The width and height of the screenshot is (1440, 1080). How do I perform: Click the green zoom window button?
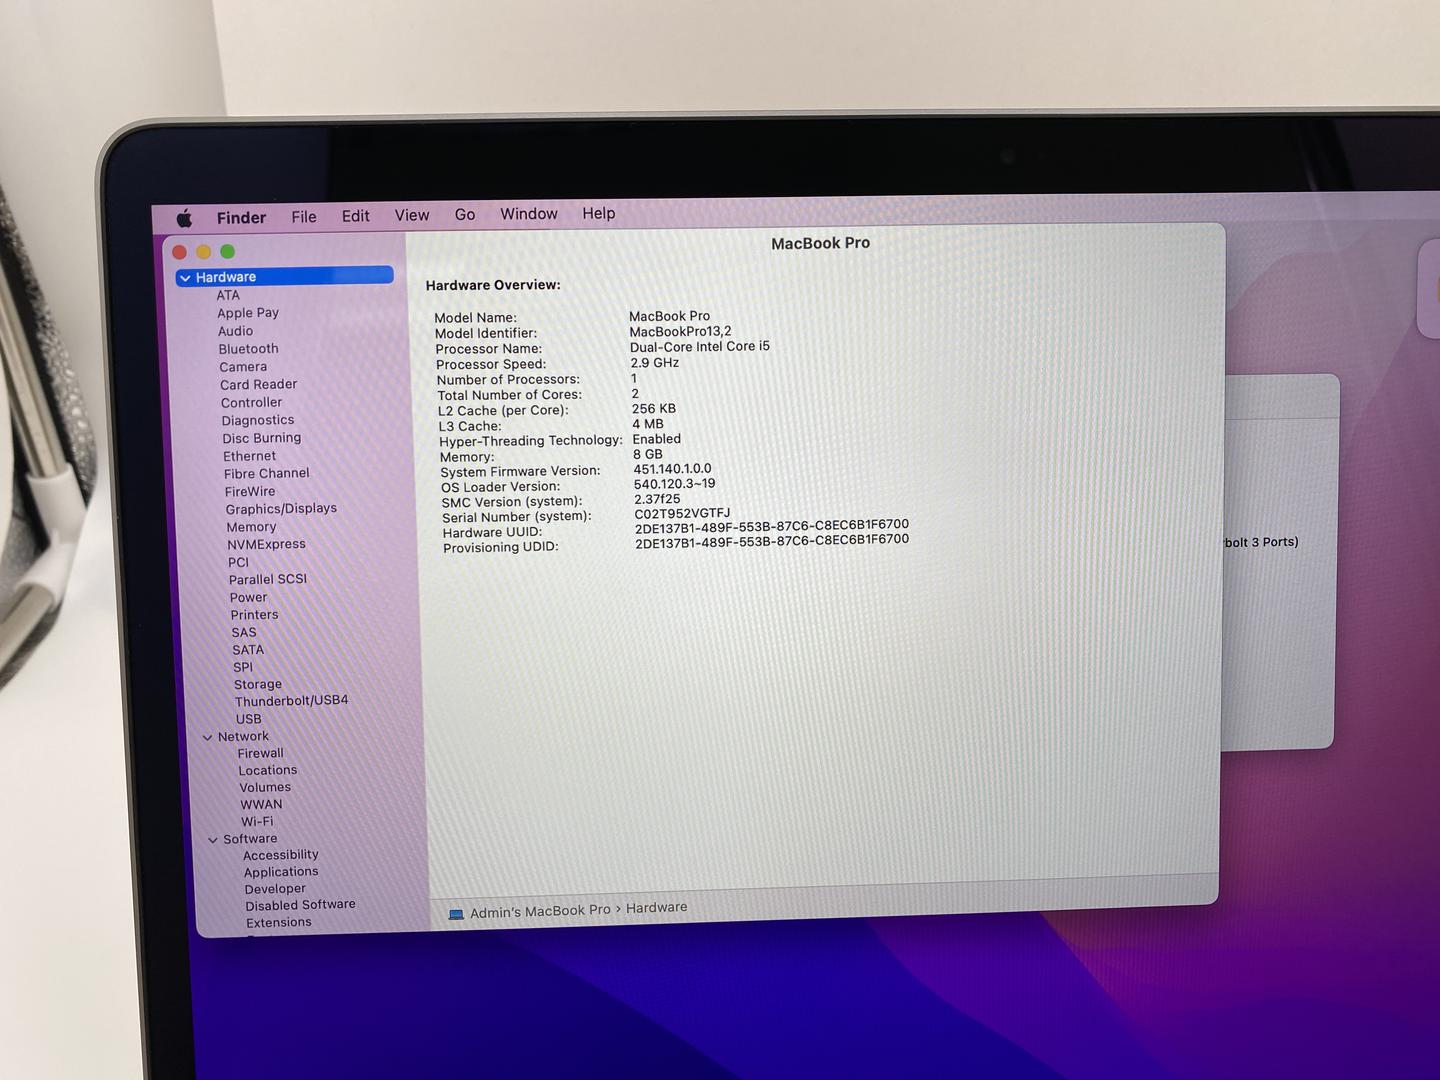click(228, 251)
